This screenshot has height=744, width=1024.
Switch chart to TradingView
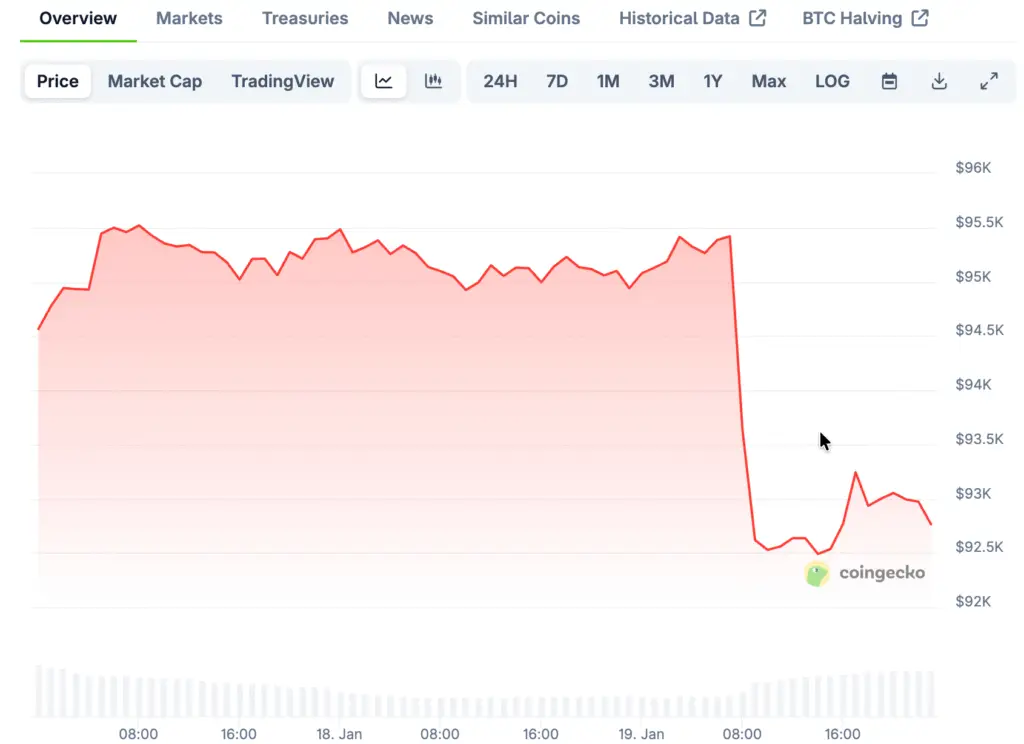(283, 82)
